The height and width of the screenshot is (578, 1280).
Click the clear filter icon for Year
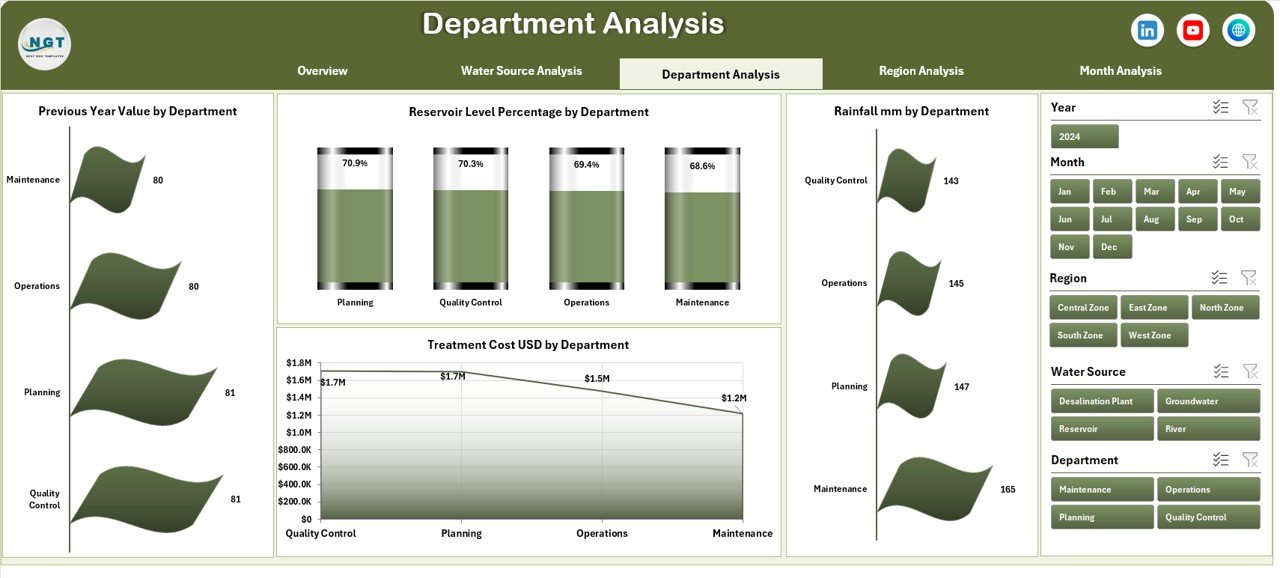coord(1249,107)
